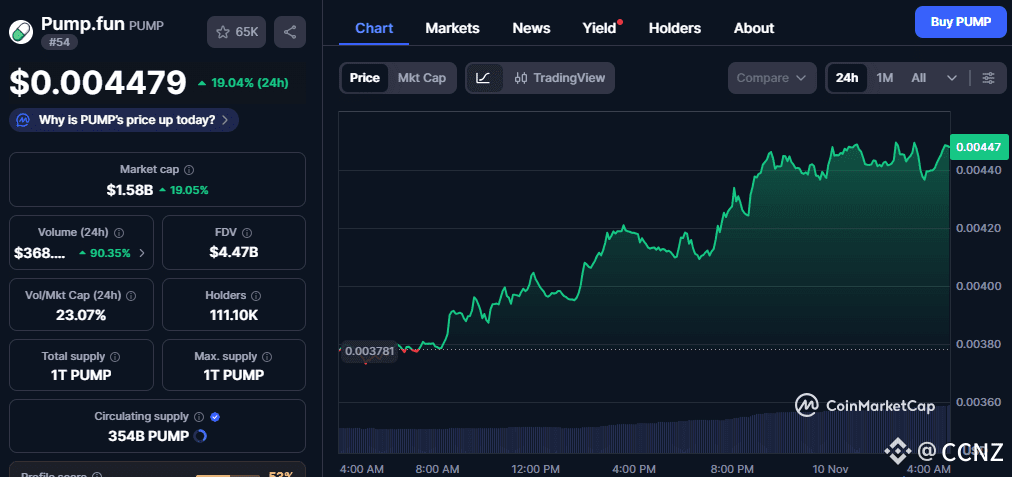Switch to the line chart icon
The height and width of the screenshot is (477, 1012).
point(483,78)
